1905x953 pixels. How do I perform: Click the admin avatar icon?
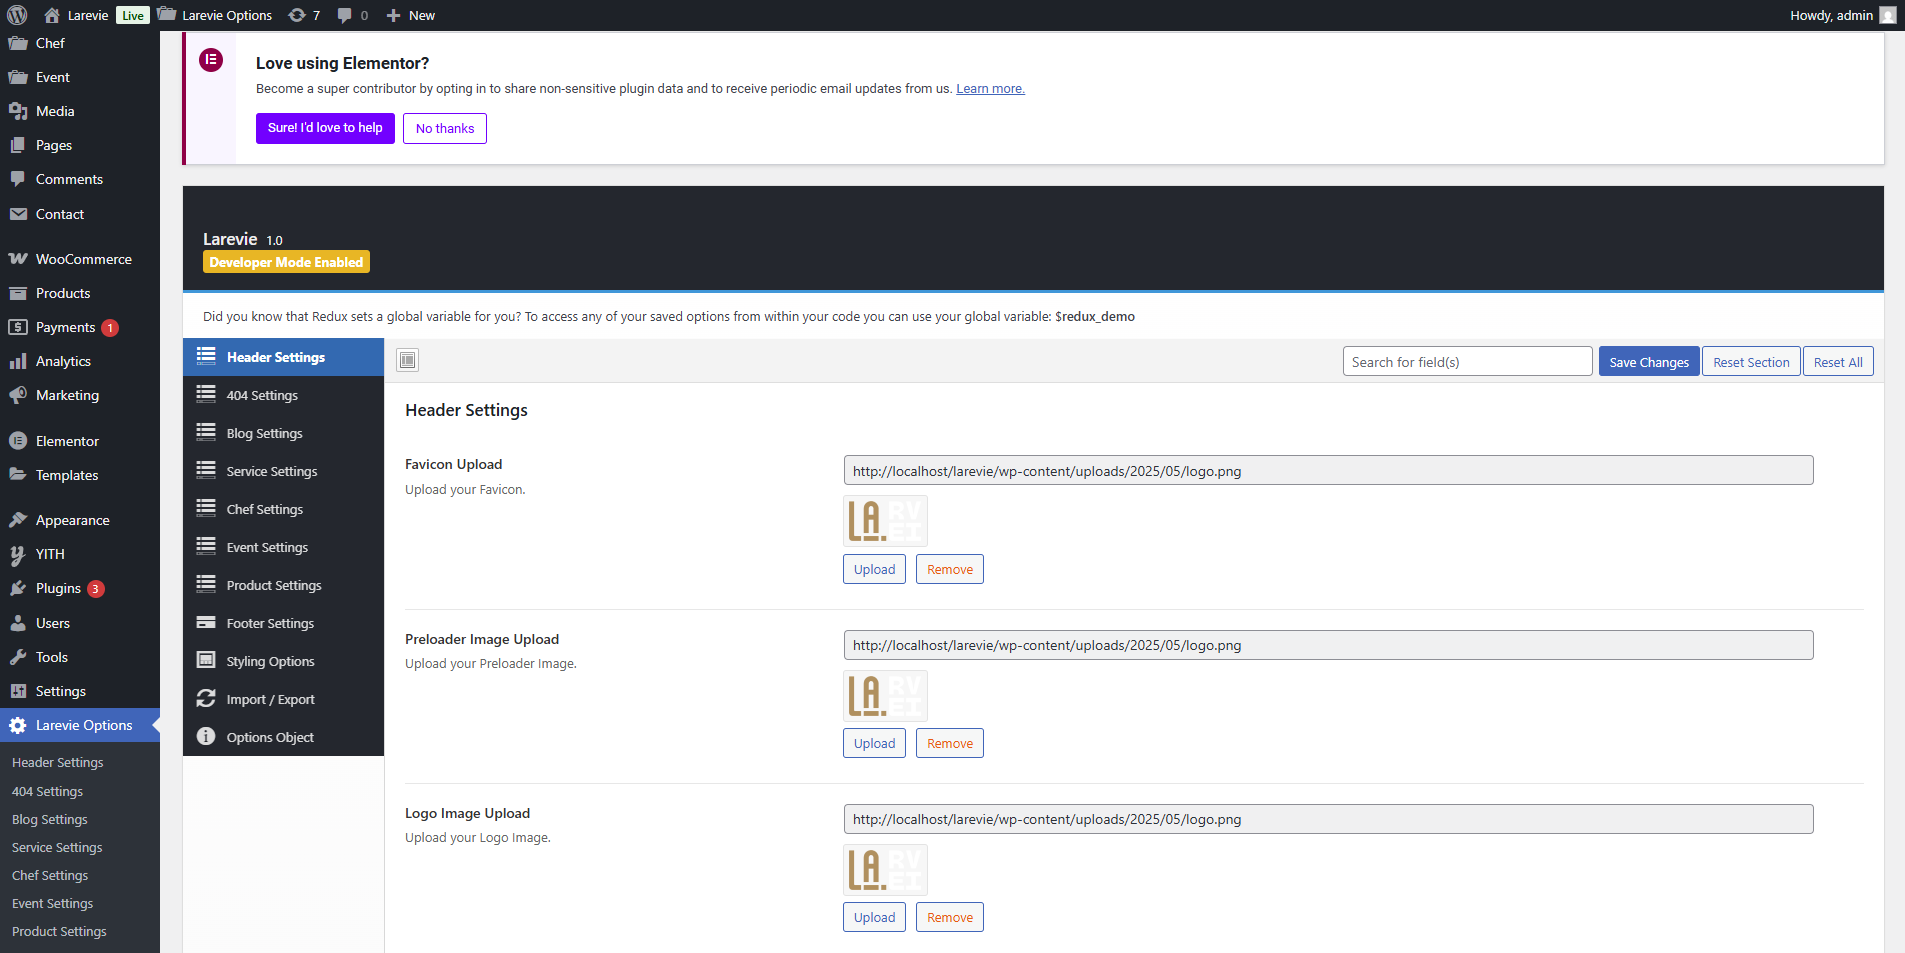(1887, 15)
